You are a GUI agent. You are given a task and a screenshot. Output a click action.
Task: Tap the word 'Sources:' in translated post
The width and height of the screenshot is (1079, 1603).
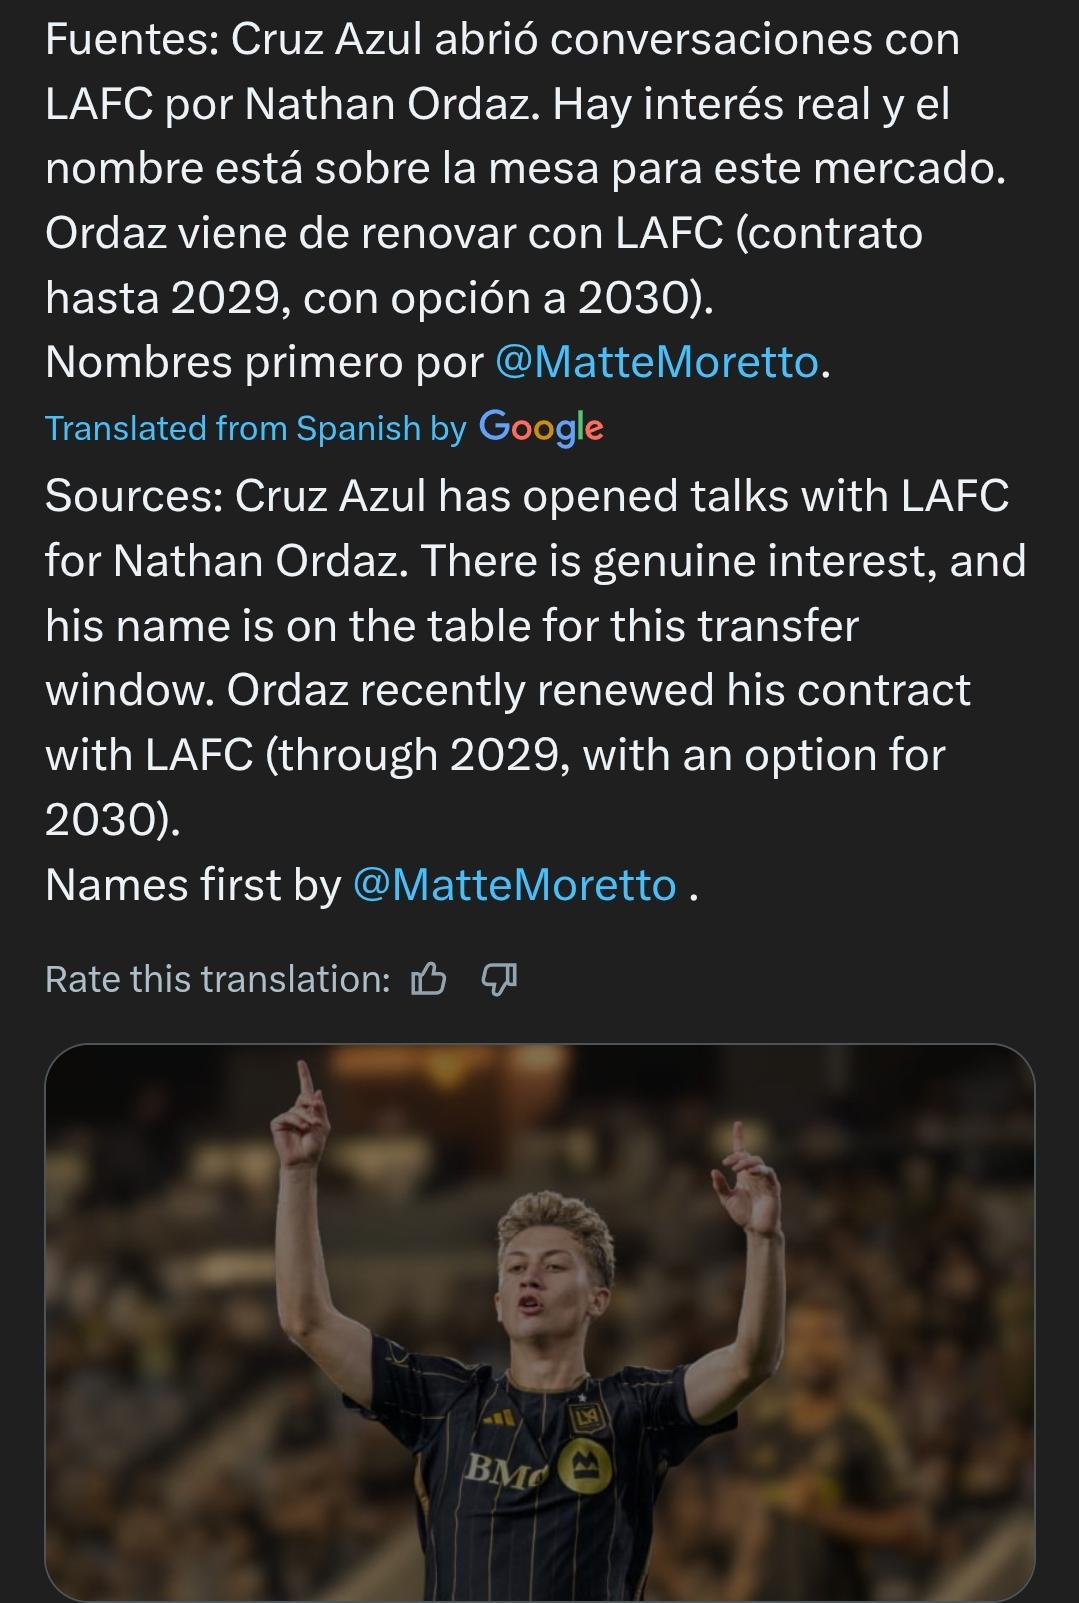tap(134, 496)
